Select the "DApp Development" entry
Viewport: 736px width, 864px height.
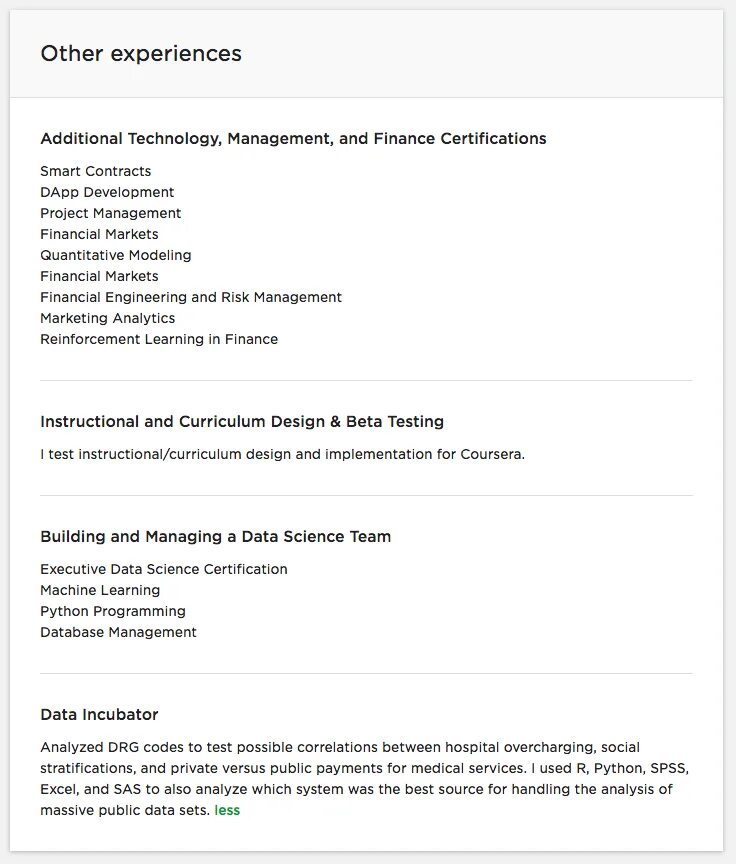(107, 192)
